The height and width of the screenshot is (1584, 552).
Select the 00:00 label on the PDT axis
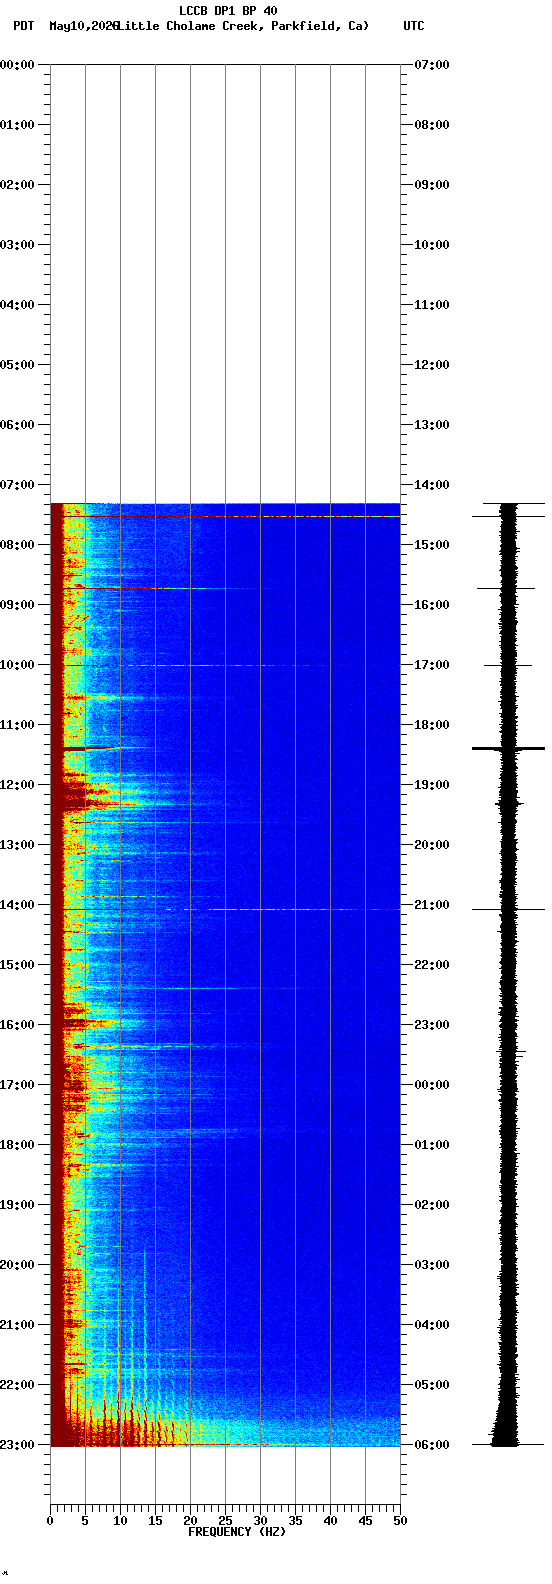tap(17, 65)
